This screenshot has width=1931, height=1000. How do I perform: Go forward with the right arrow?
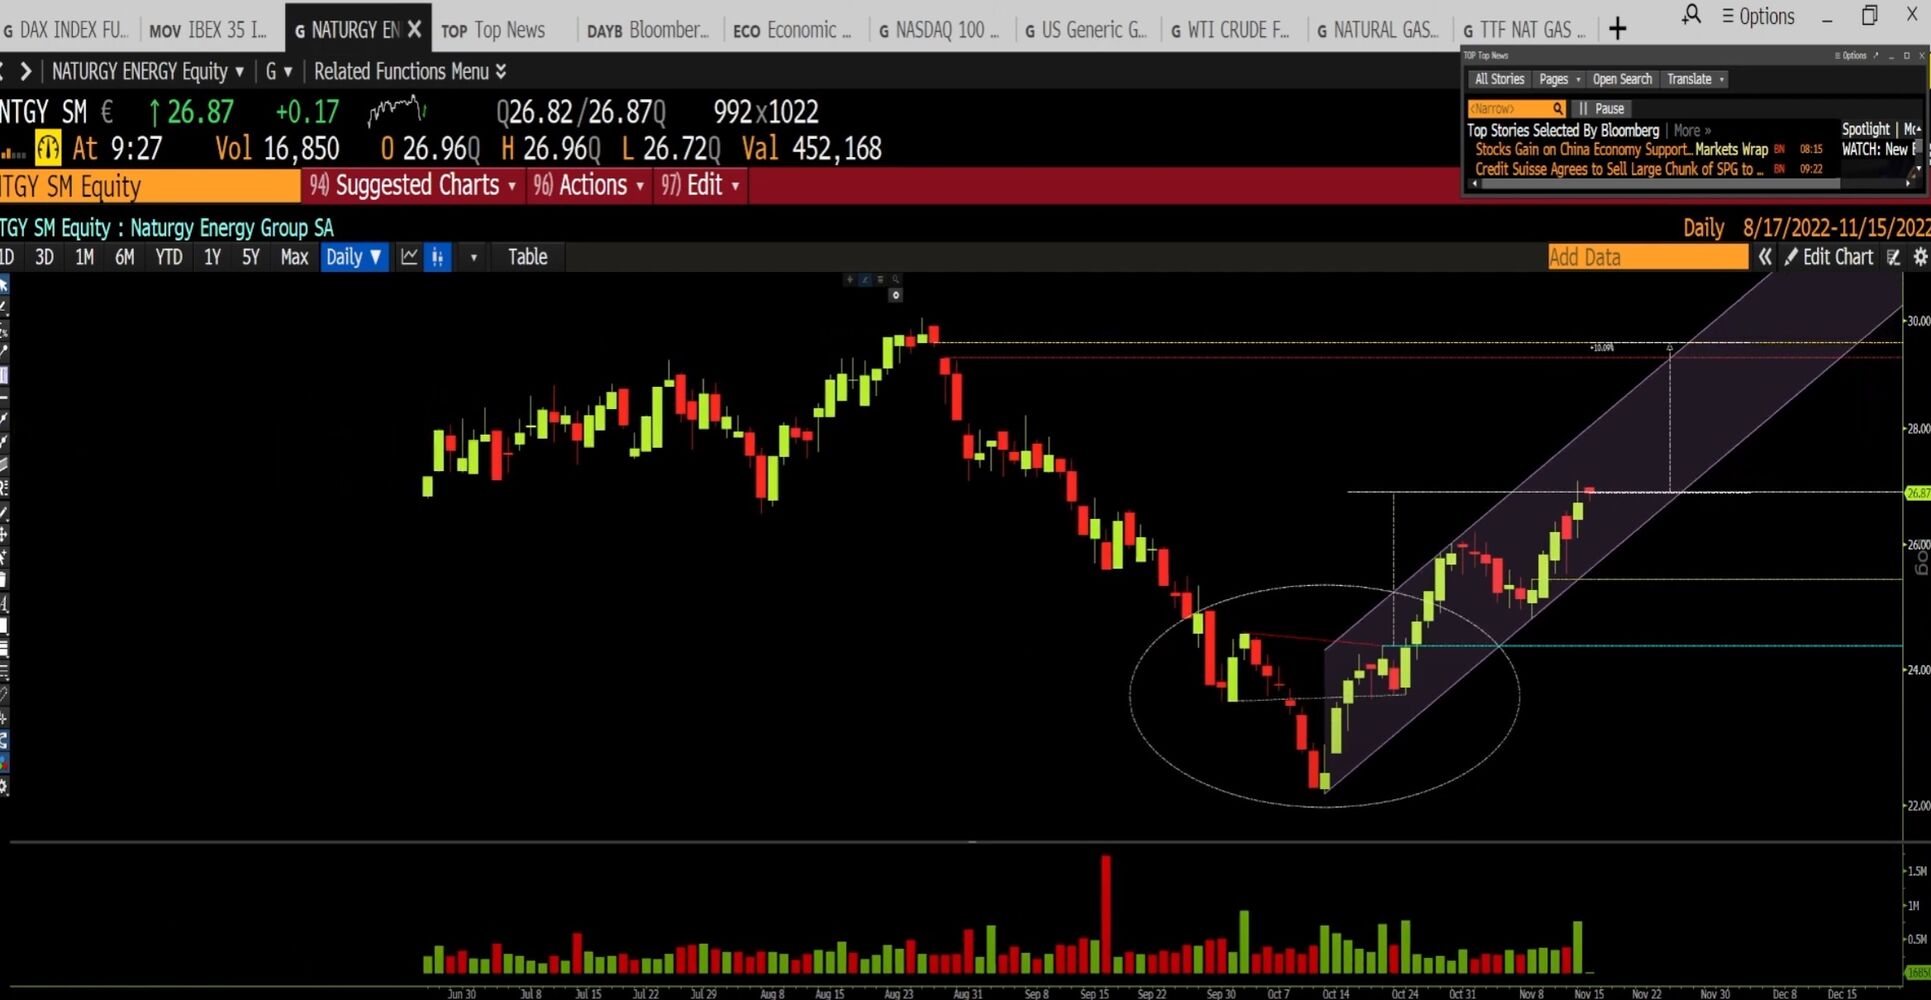click(26, 71)
